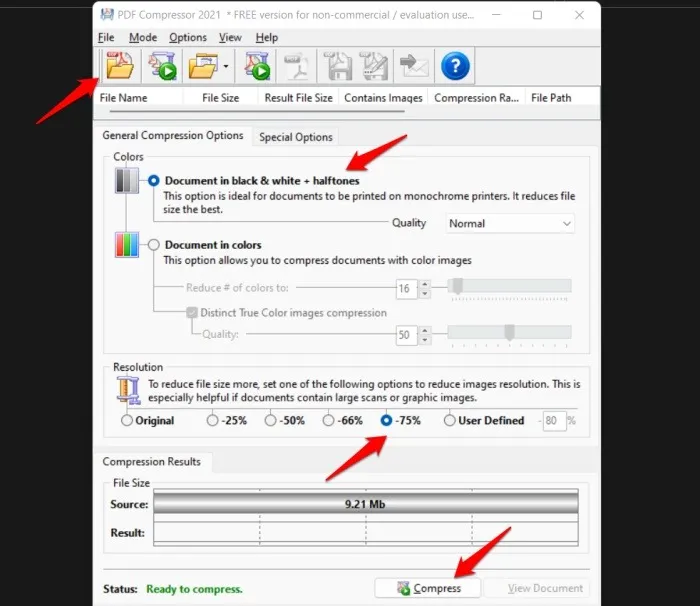Click the true color Quality slider handle
Screen dimensions: 700x606
tap(509, 332)
